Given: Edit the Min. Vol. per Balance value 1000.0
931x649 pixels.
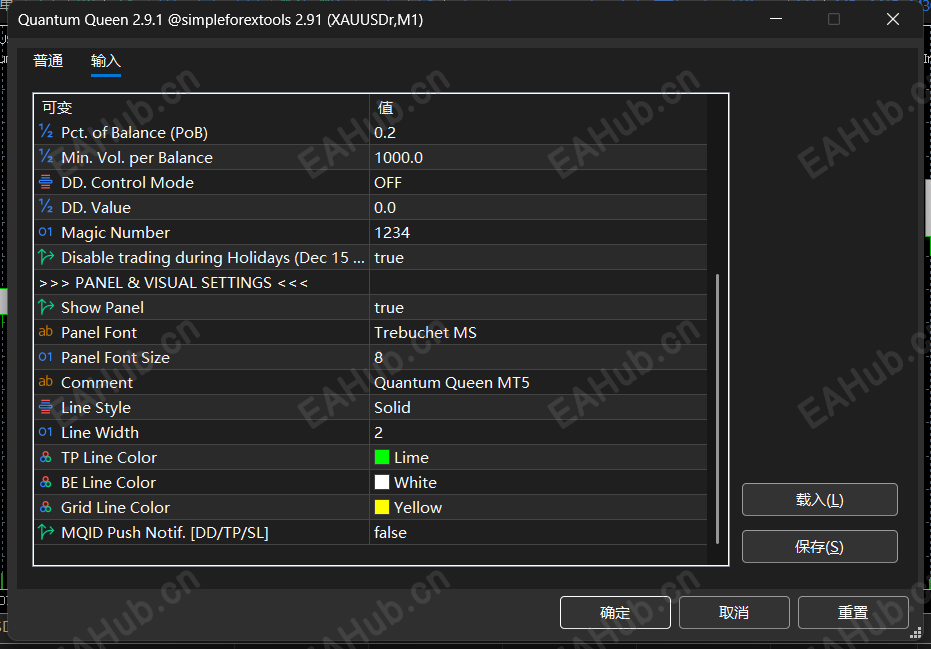Looking at the screenshot, I should coord(538,157).
